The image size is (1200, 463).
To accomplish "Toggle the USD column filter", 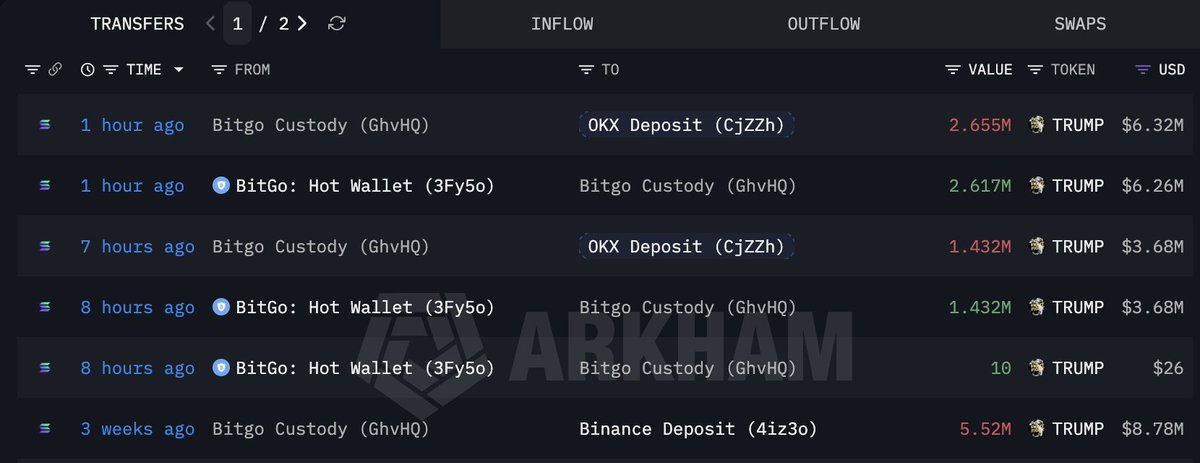I will [x=1143, y=70].
